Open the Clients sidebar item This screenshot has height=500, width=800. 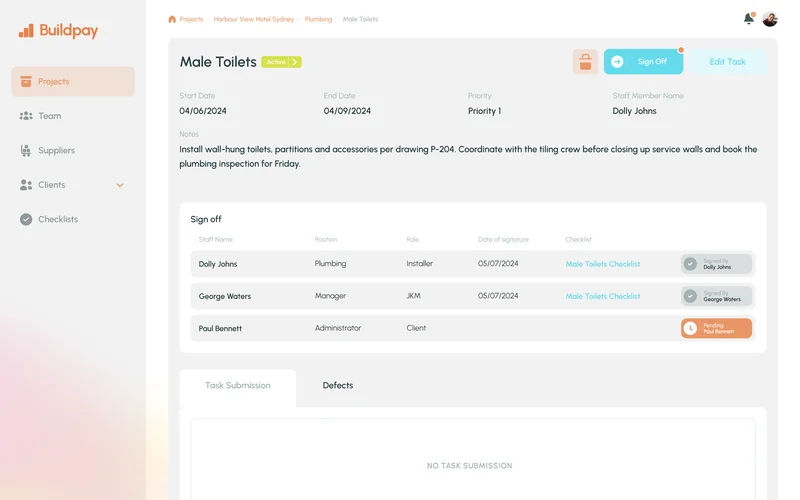pyautogui.click(x=73, y=185)
